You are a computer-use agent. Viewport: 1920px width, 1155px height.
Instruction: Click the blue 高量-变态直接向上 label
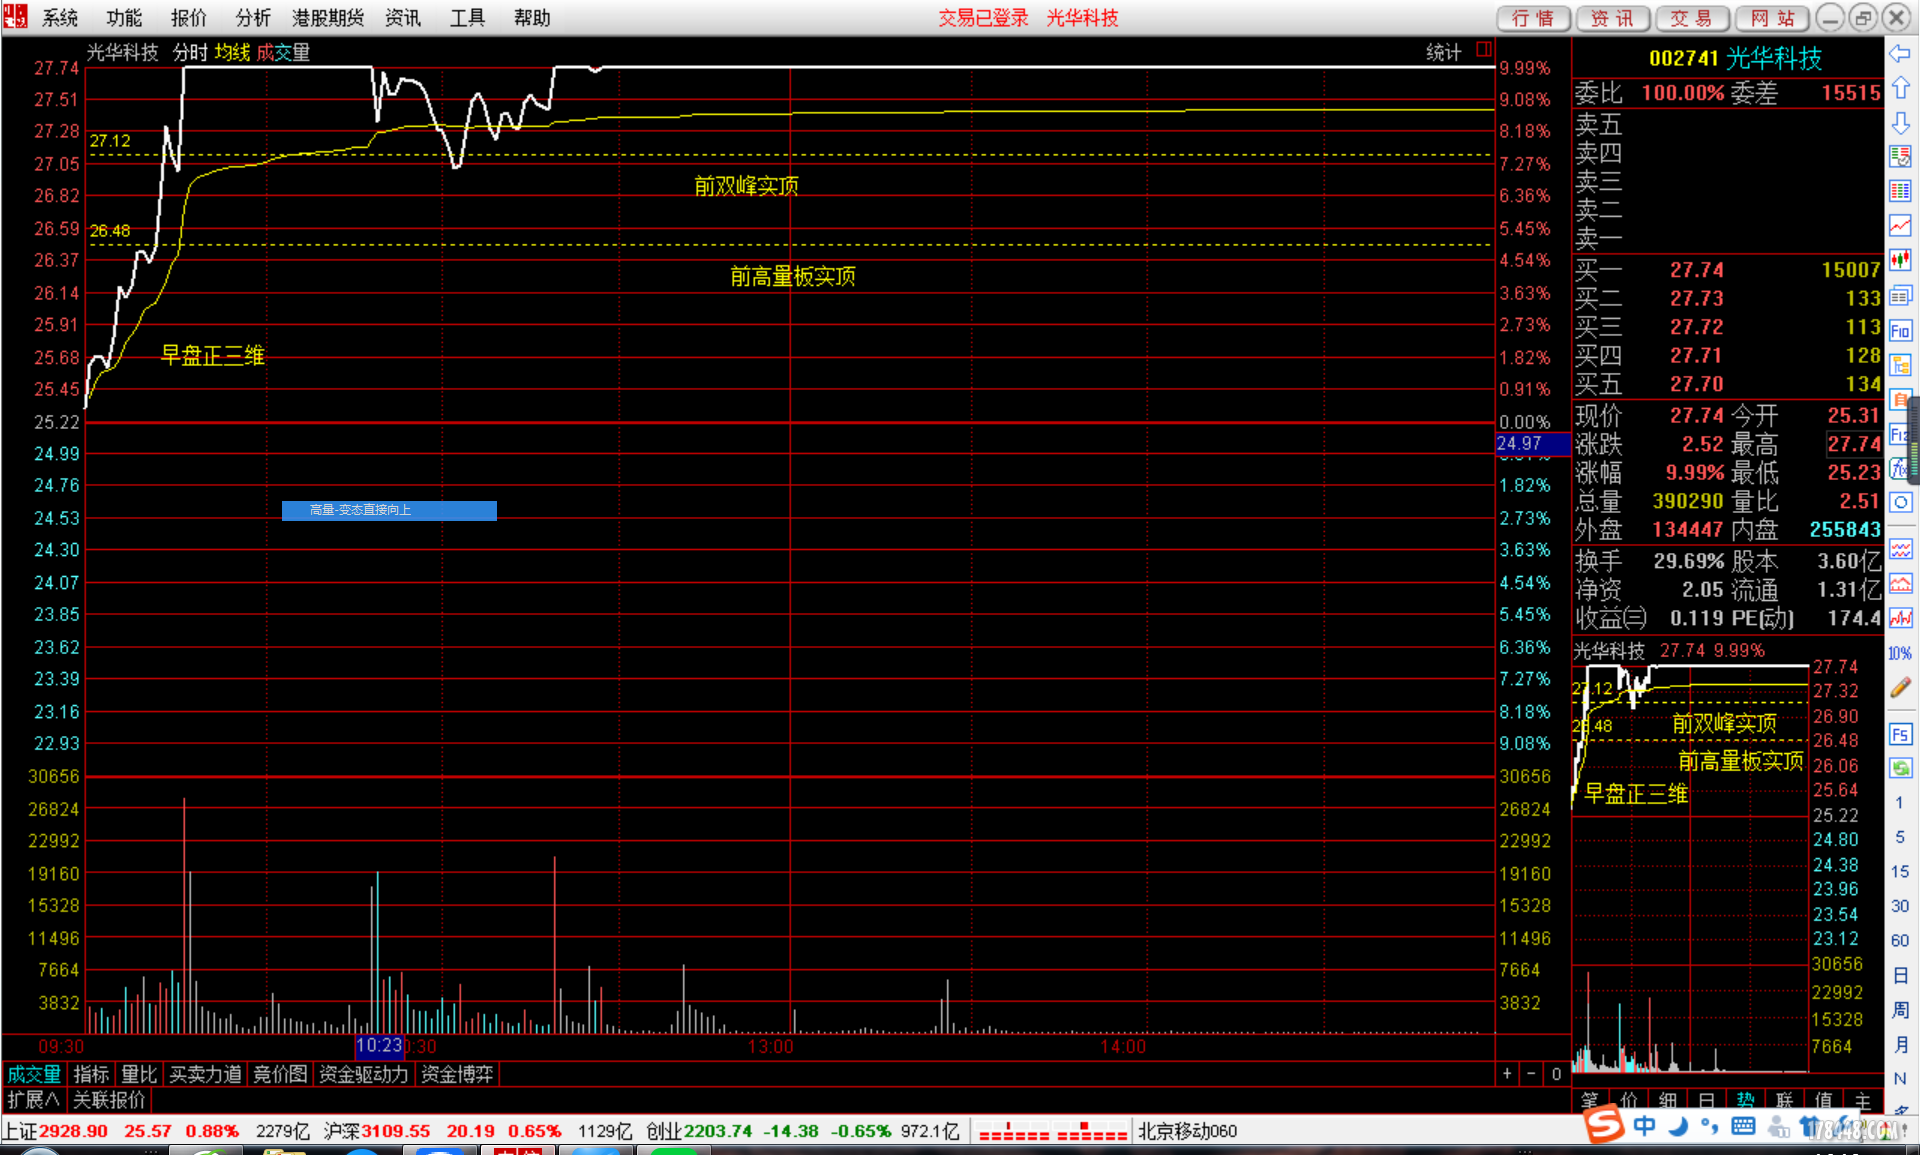(389, 510)
